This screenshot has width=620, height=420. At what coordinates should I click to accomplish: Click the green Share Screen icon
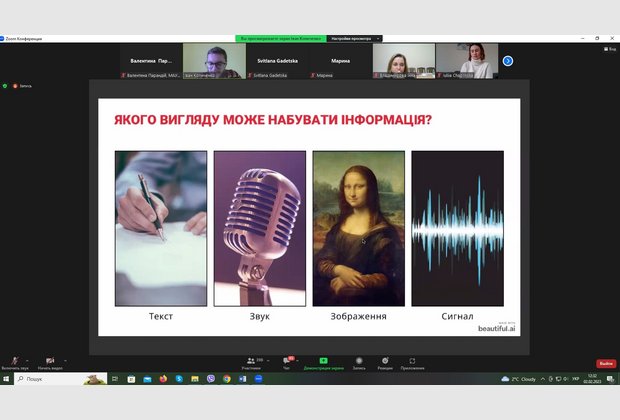[323, 362]
